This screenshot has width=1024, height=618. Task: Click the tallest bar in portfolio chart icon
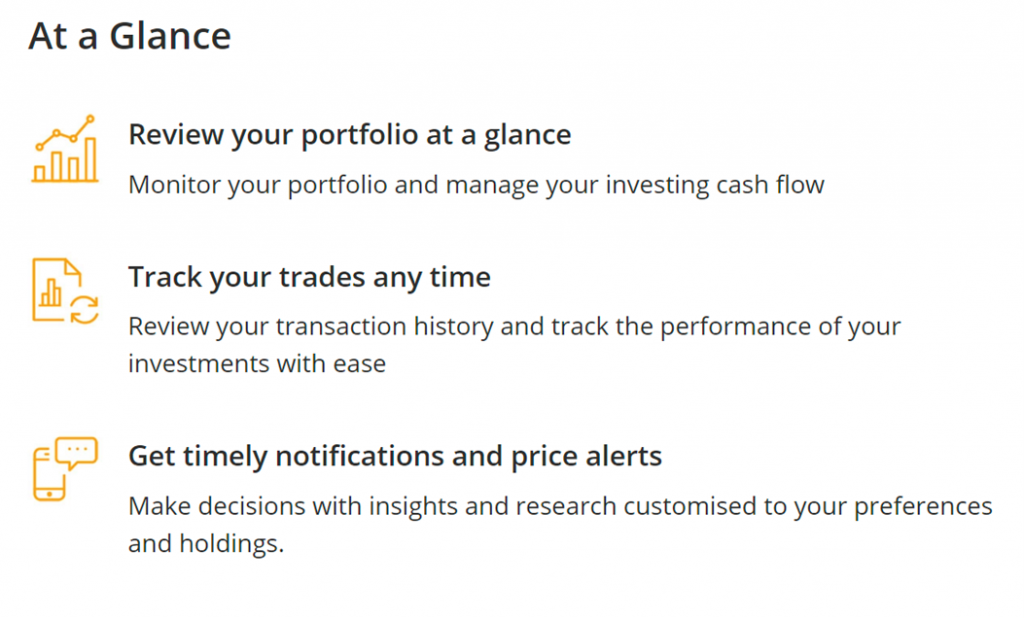pos(90,159)
